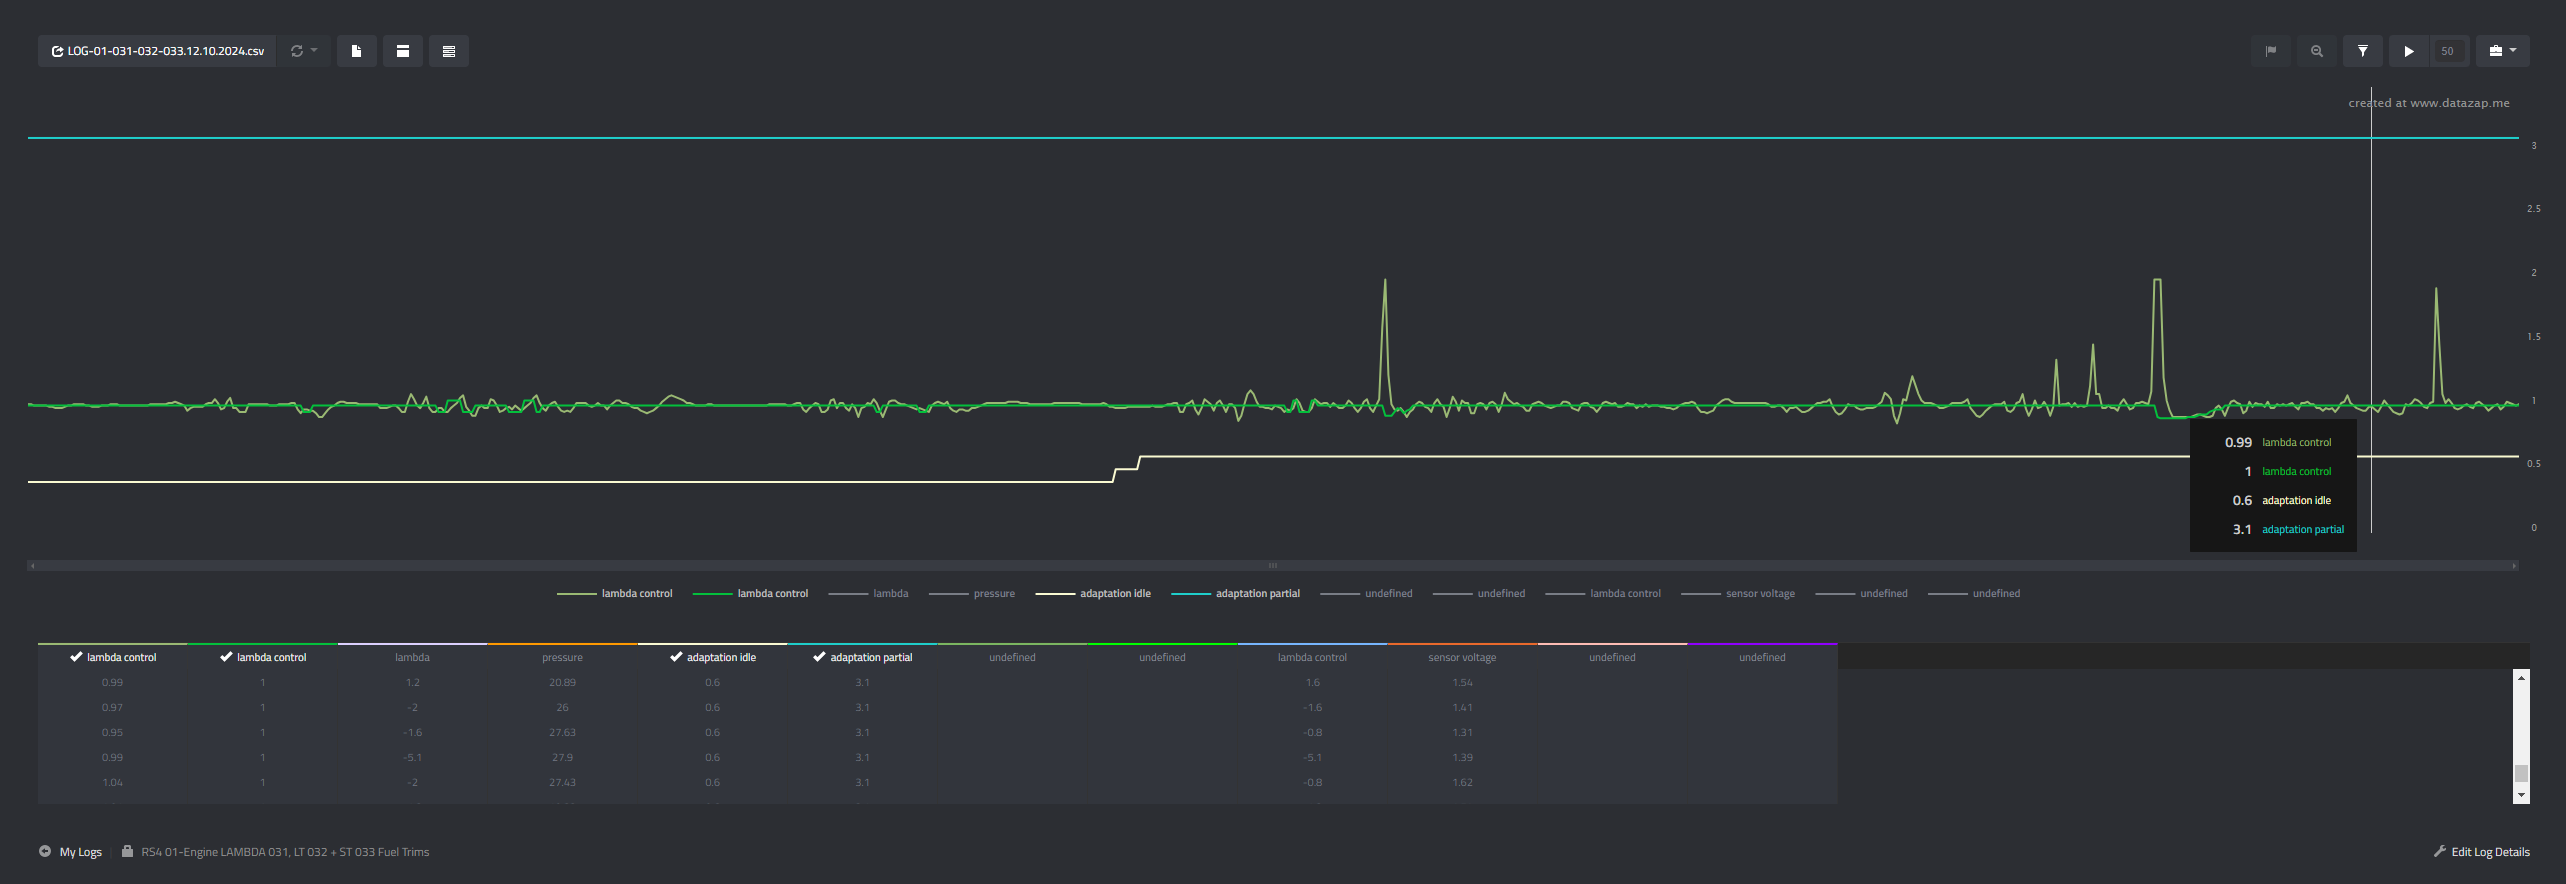
Task: Click the zoom out magnifier icon
Action: [x=2317, y=51]
